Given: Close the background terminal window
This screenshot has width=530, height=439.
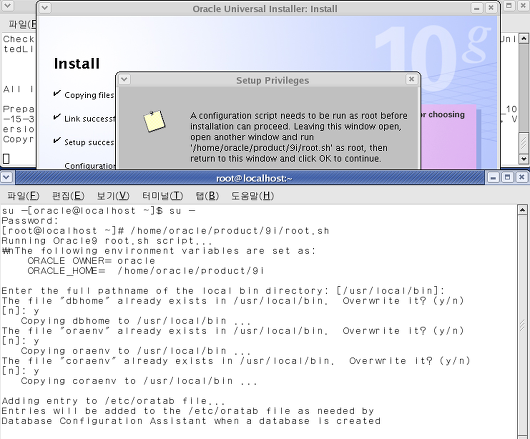Looking at the screenshot, I should click(524, 5).
